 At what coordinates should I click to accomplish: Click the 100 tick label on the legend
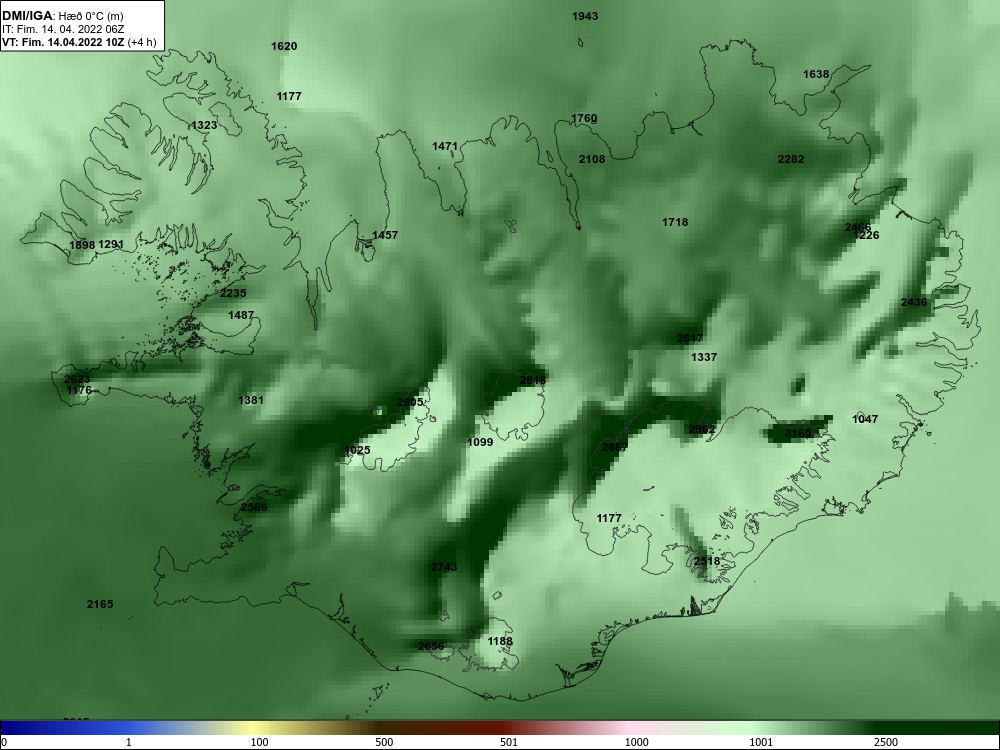click(259, 742)
